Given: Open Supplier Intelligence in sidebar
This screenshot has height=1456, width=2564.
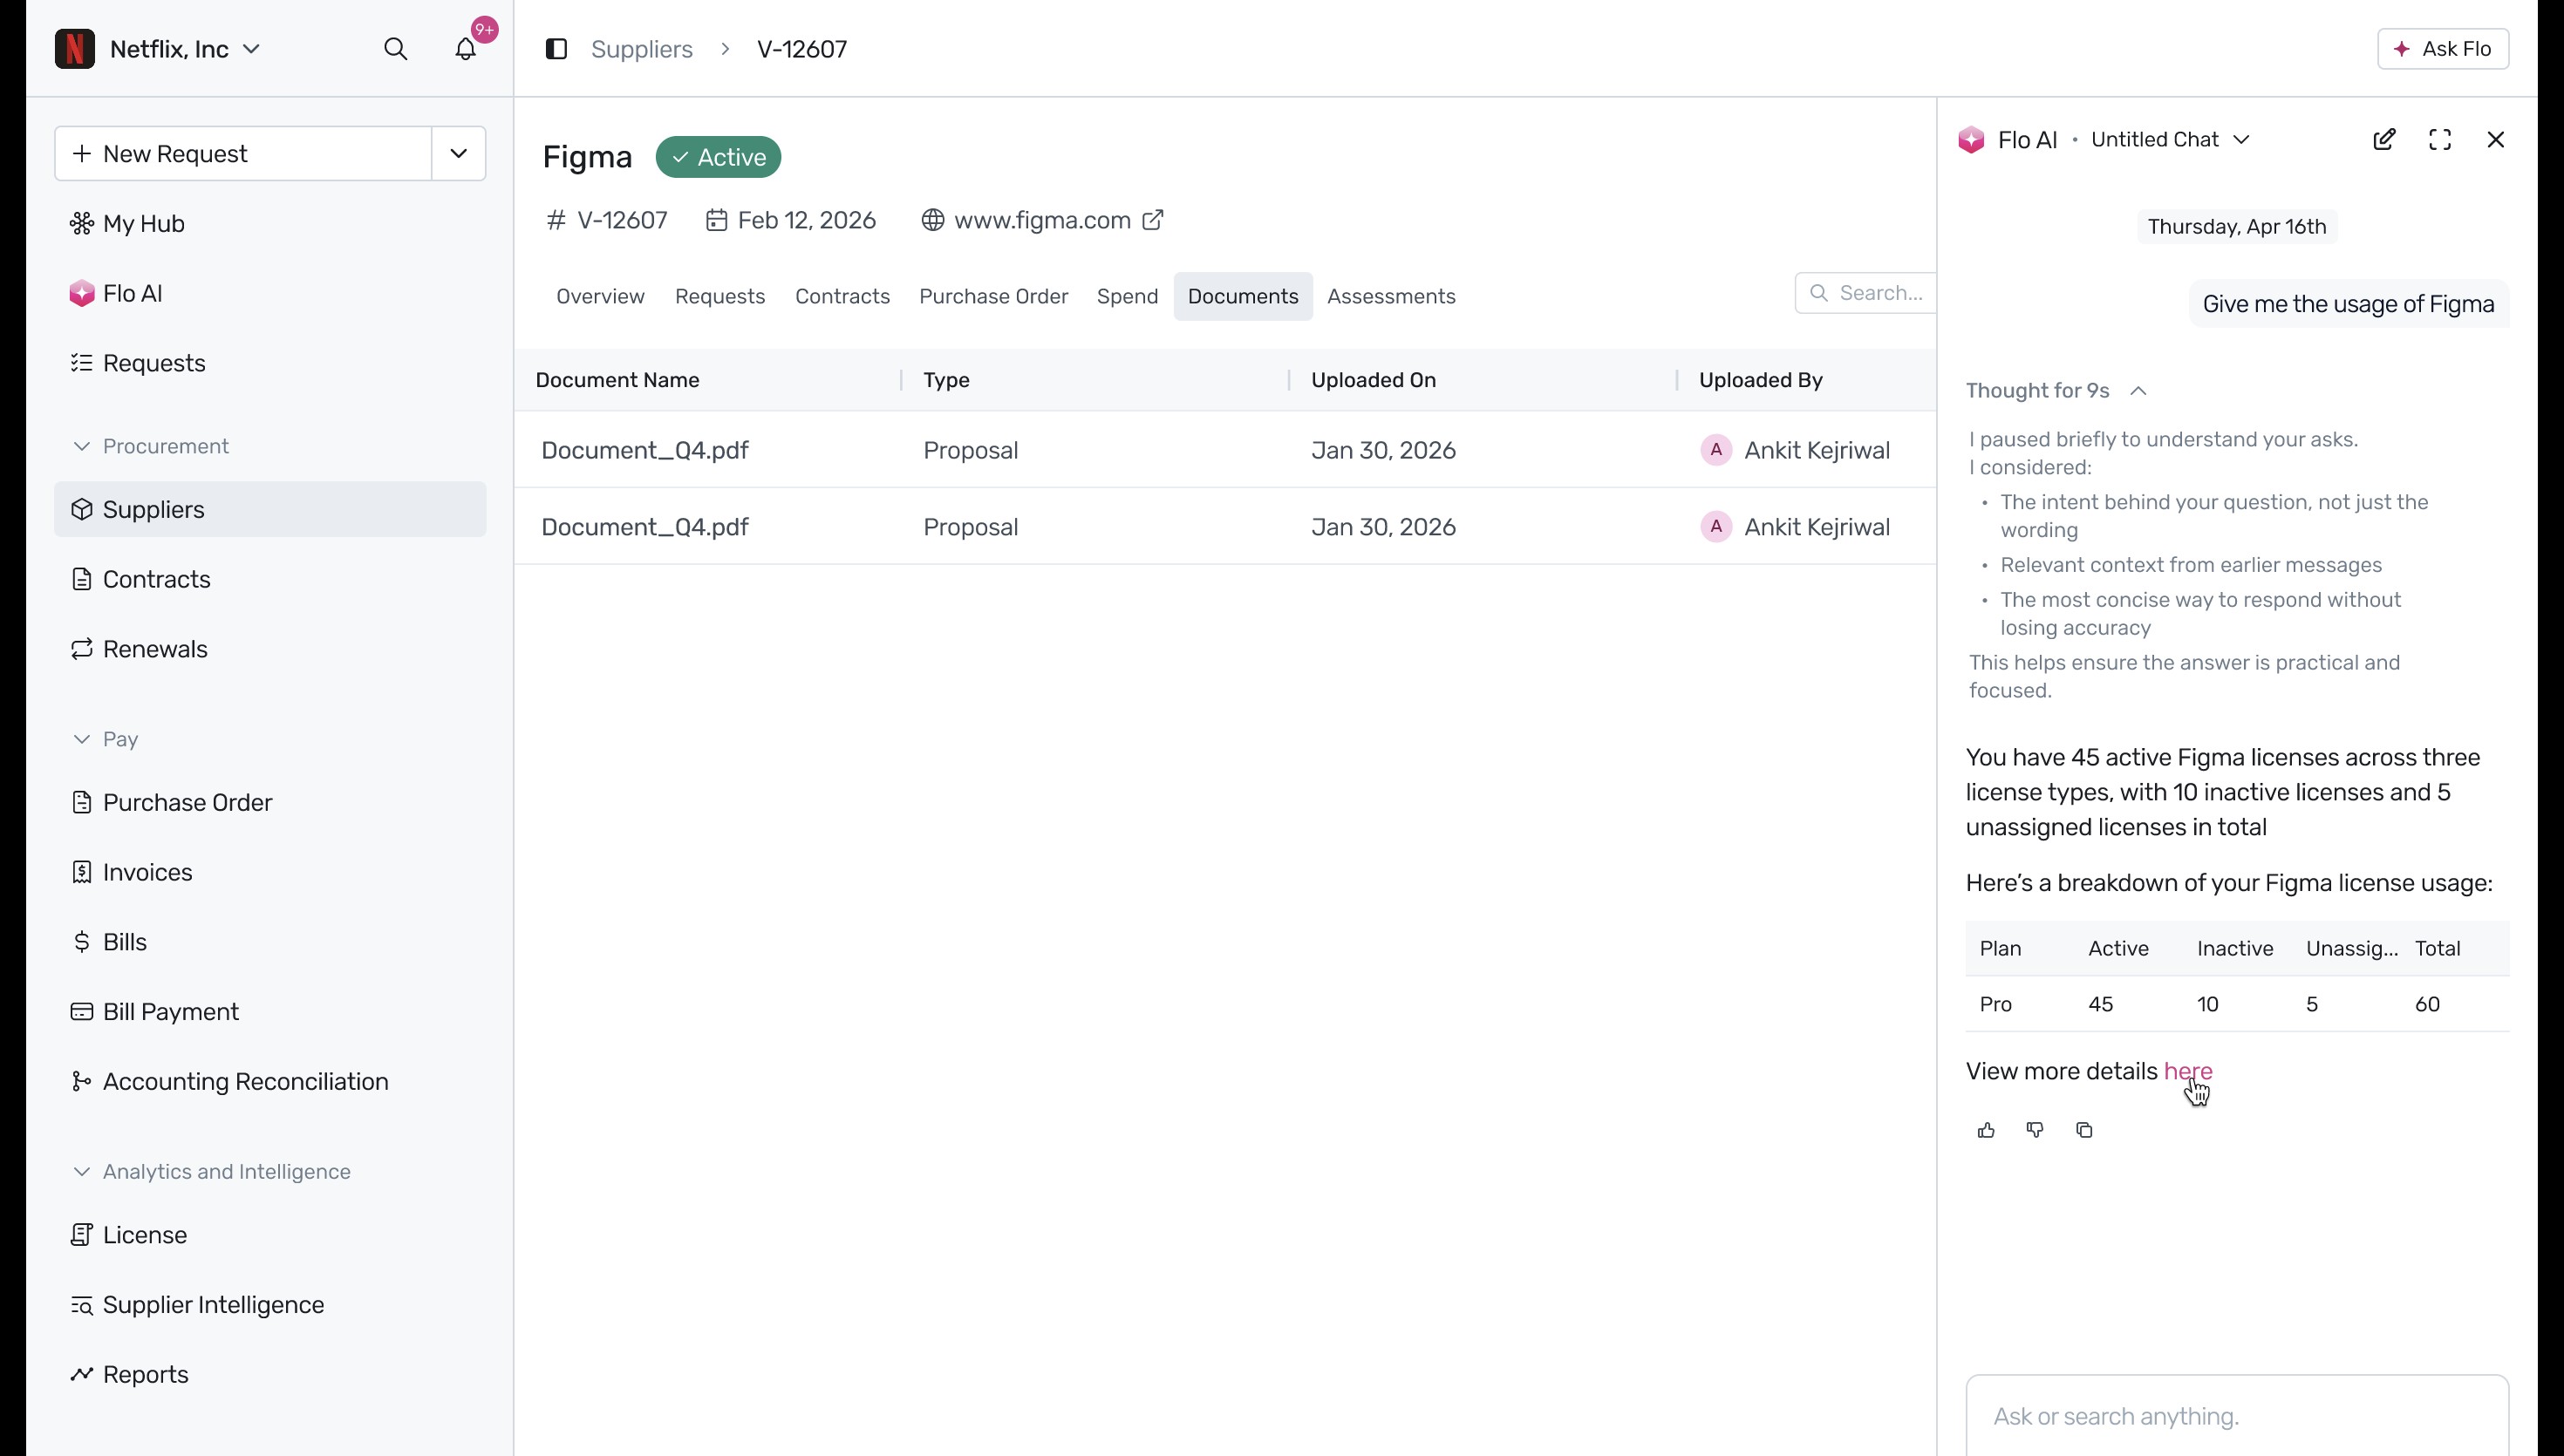Looking at the screenshot, I should pyautogui.click(x=270, y=1305).
